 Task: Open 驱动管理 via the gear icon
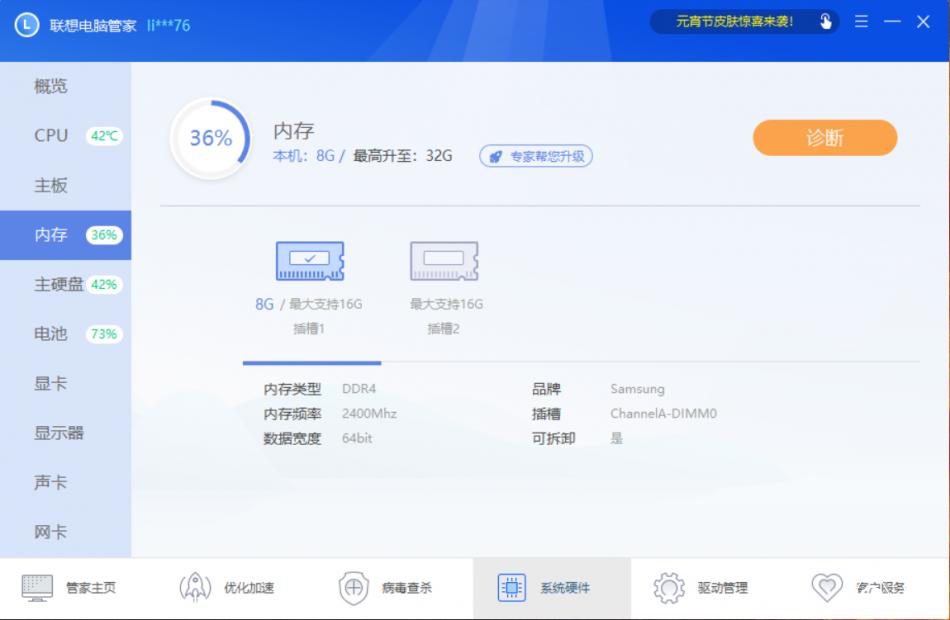click(x=668, y=586)
